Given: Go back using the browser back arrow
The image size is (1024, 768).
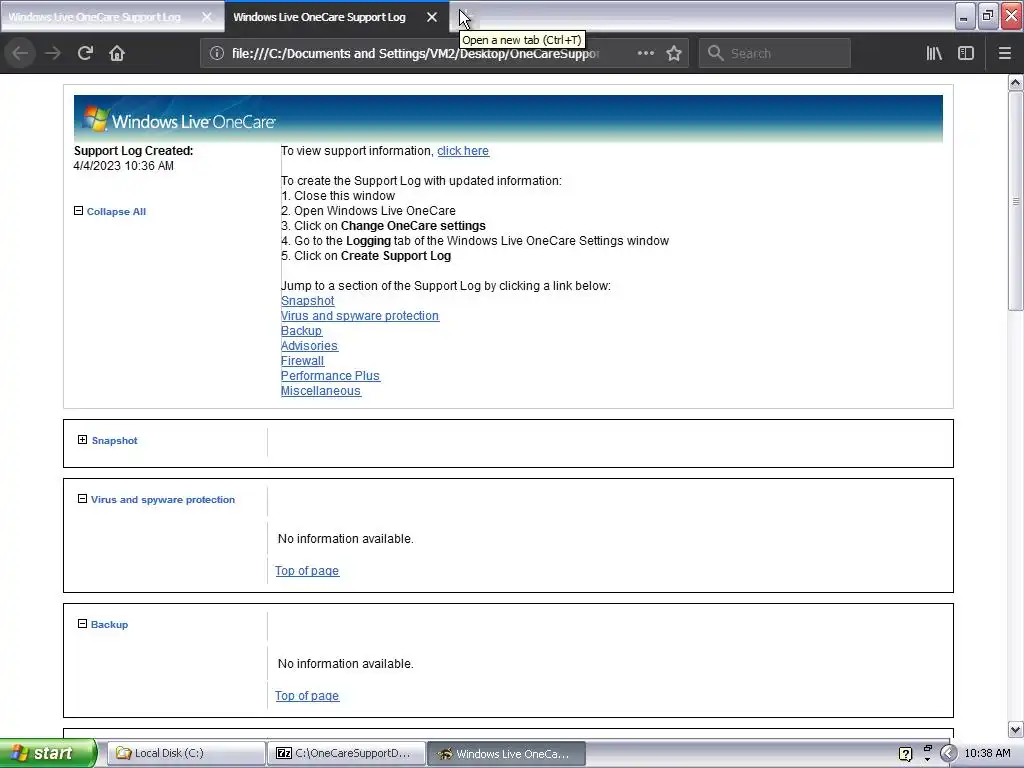Looking at the screenshot, I should tap(20, 53).
